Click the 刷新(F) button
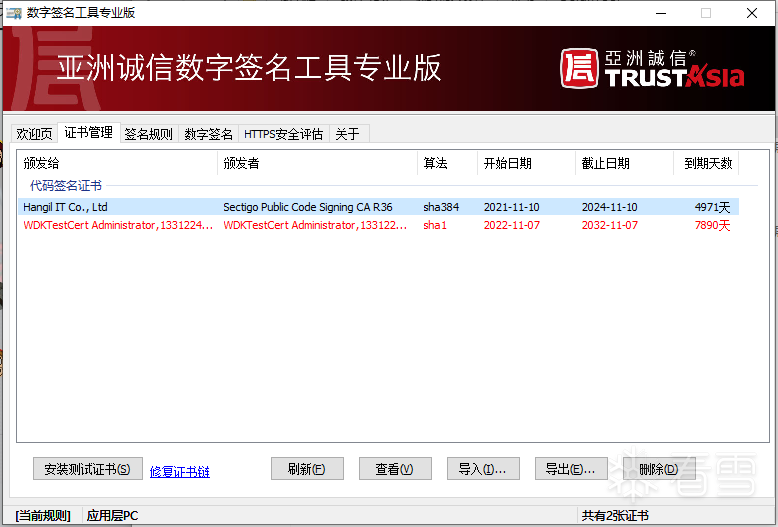This screenshot has height=527, width=778. tap(307, 469)
